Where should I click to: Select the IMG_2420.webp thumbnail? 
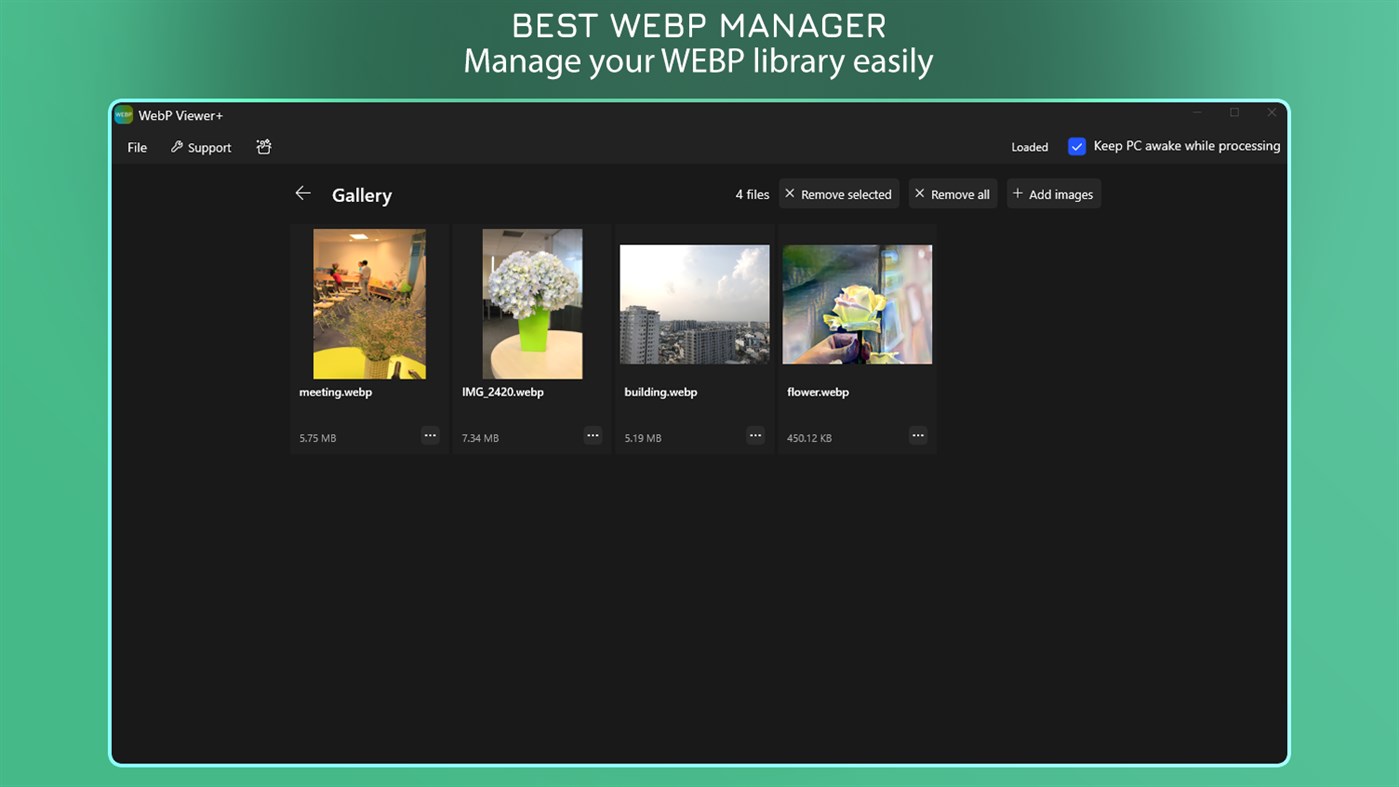[x=531, y=303]
